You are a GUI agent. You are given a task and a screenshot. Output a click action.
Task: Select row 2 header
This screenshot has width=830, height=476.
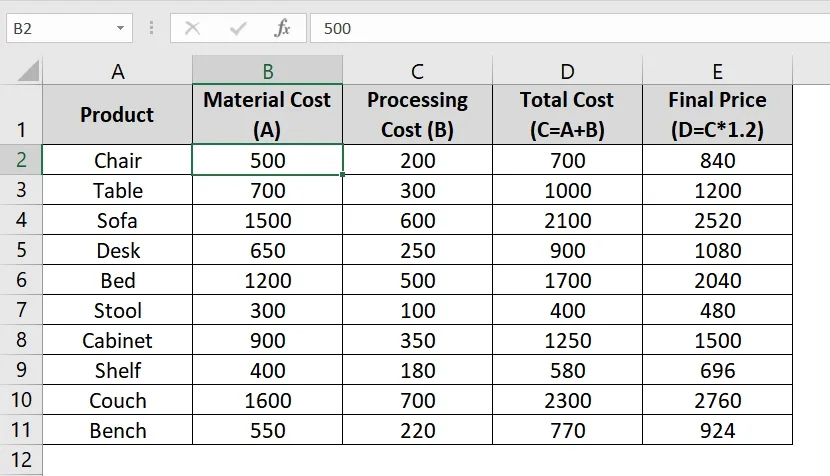(21, 159)
